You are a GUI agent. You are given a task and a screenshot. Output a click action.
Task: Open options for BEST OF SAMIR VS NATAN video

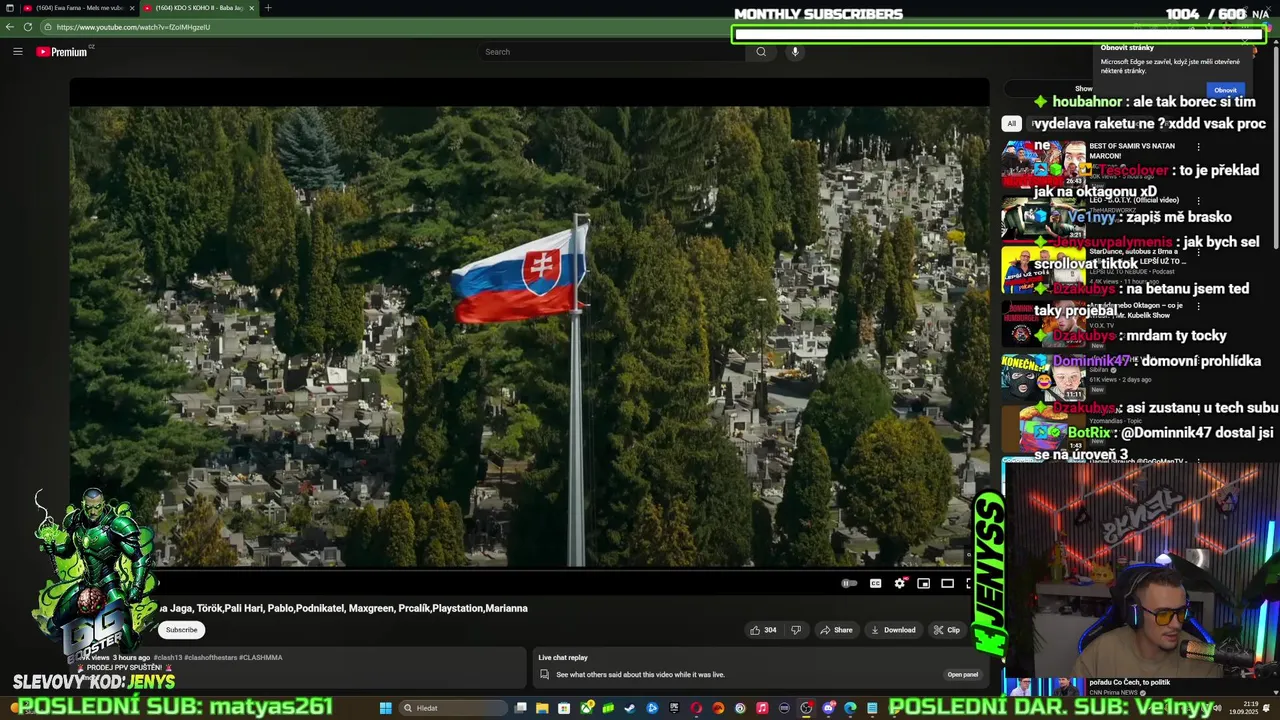tap(1198, 147)
